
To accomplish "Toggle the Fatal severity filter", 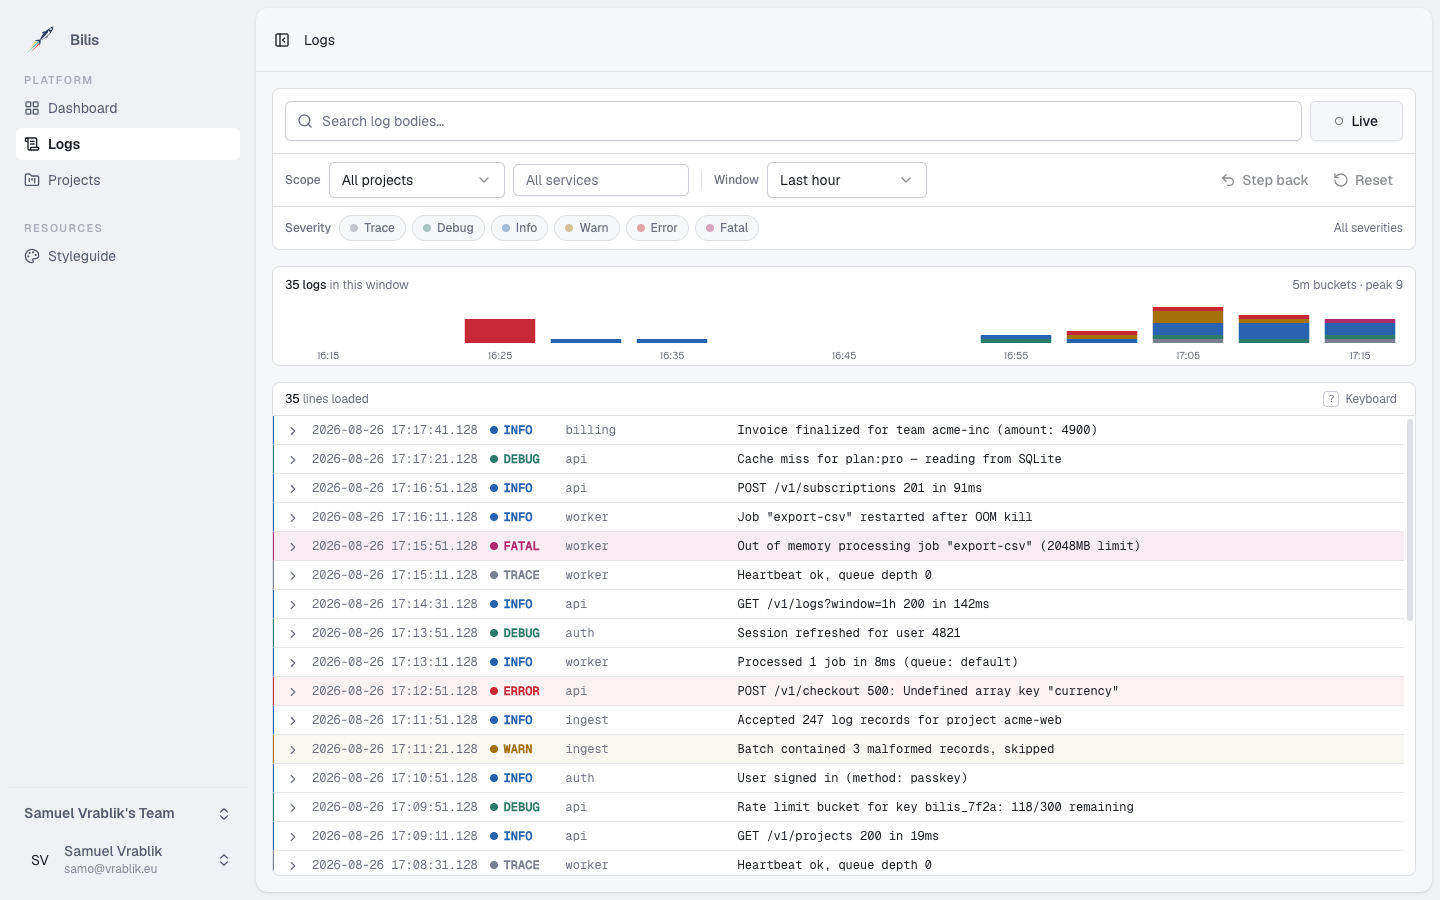I will click(x=727, y=228).
